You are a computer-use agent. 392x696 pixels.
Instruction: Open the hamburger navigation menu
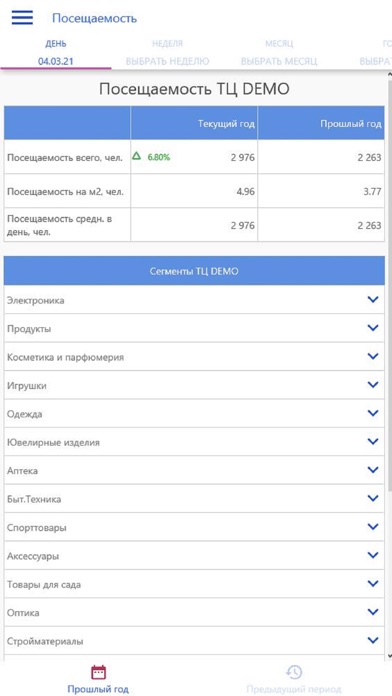tap(22, 17)
